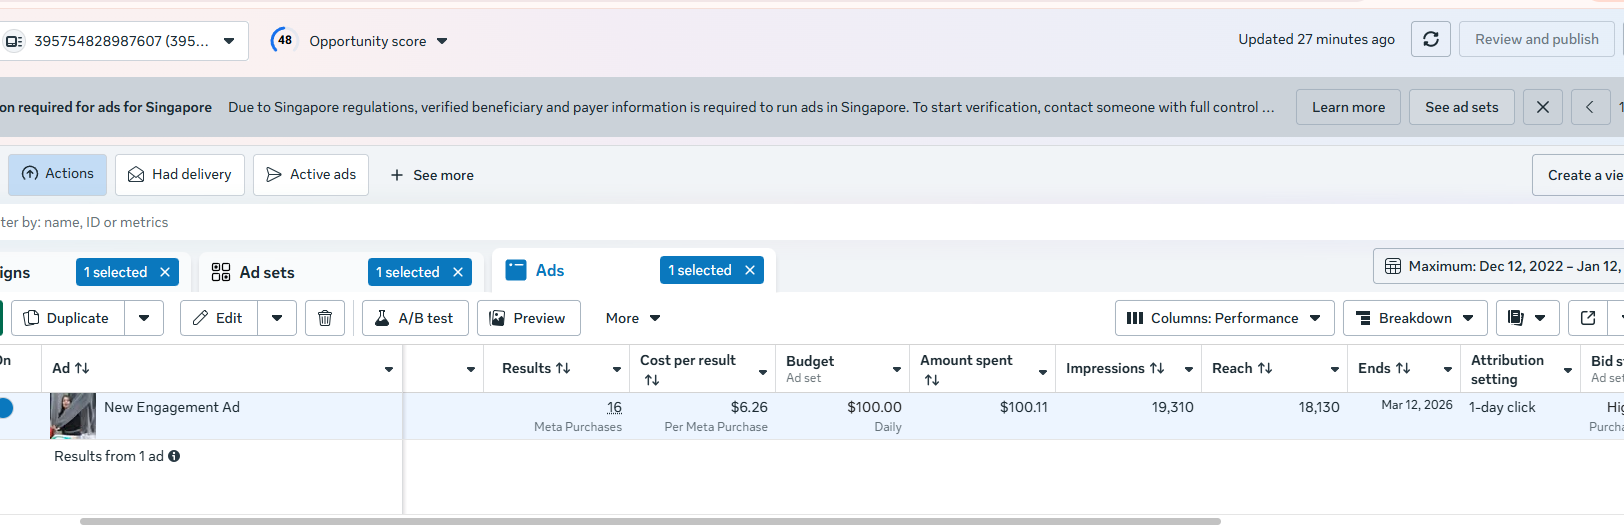Remove the Ad sets selection filter
The height and width of the screenshot is (527, 1624).
click(x=458, y=272)
